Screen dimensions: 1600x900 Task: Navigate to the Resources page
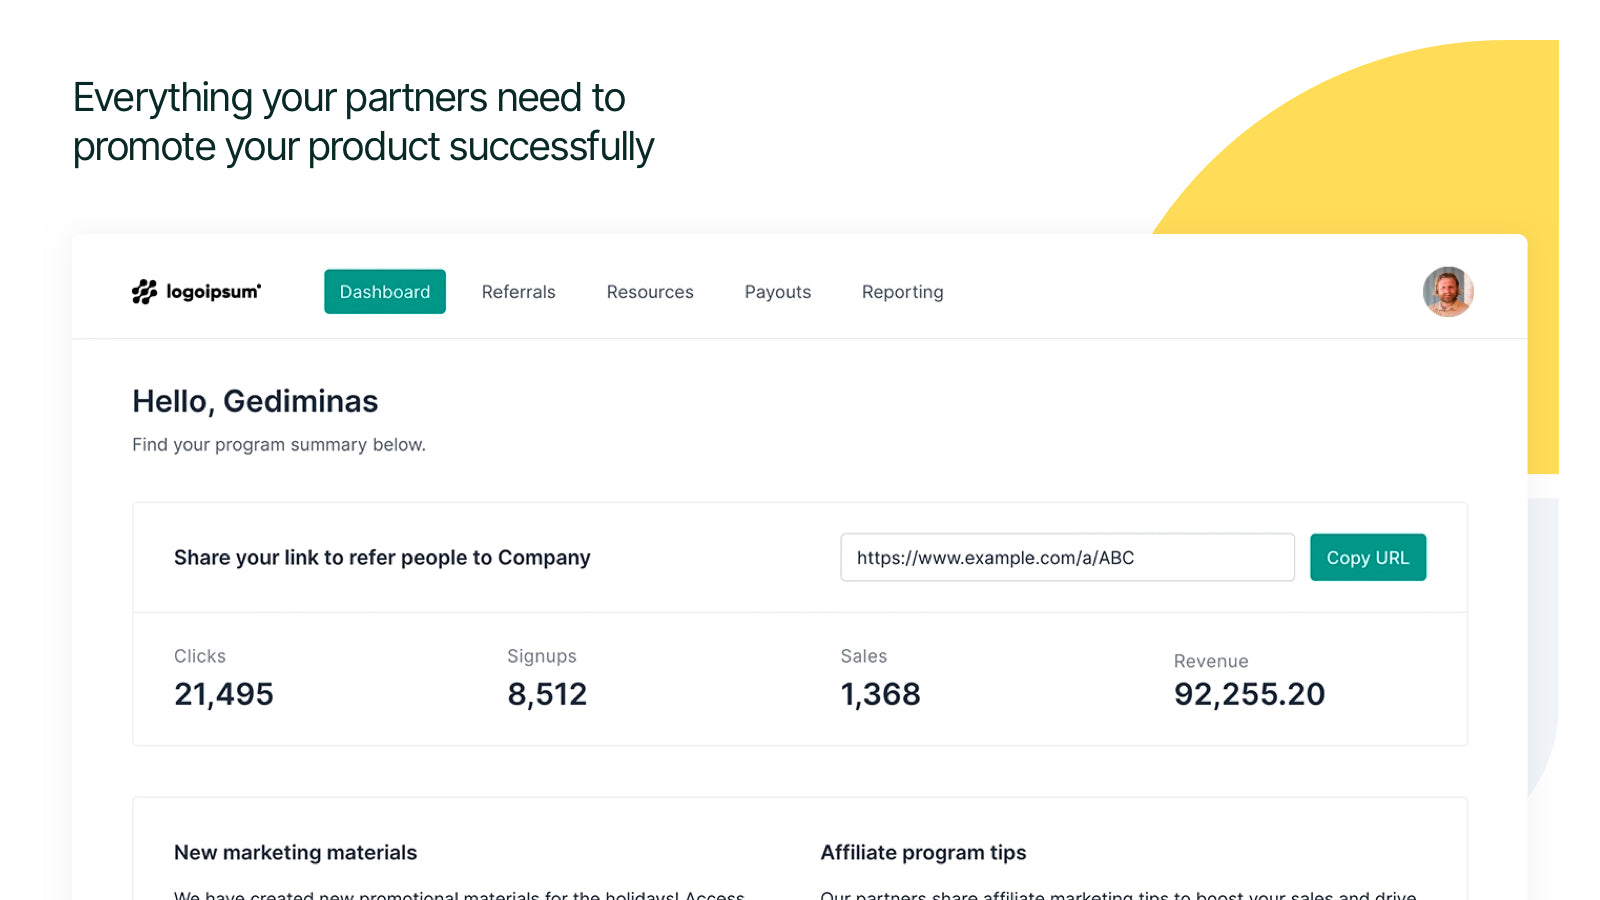coord(650,291)
